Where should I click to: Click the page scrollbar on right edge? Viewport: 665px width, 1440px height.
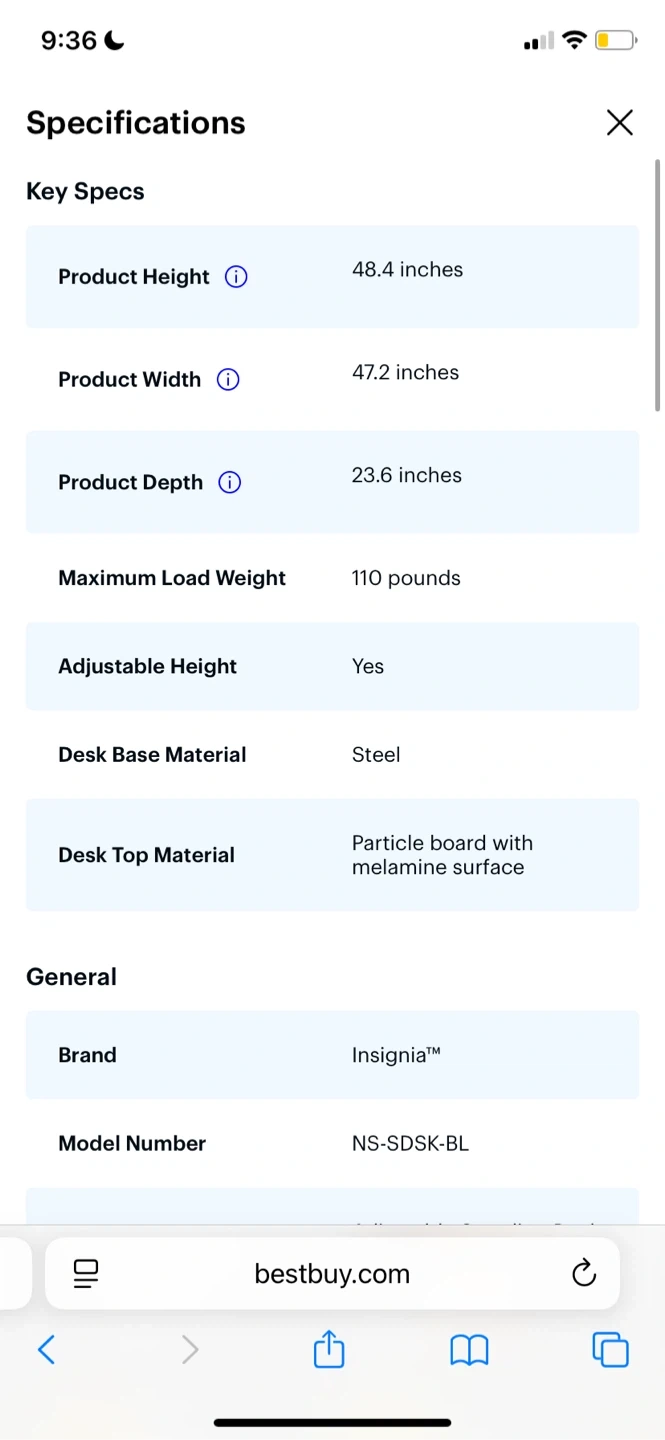[x=657, y=285]
